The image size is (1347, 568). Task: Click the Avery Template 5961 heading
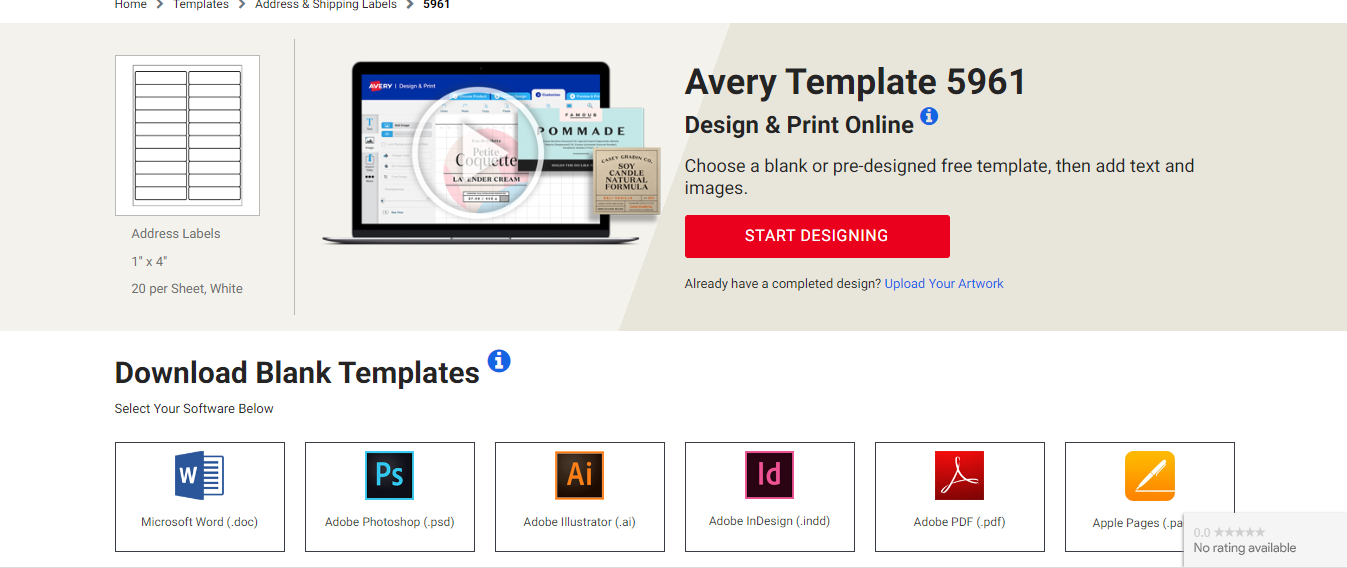pyautogui.click(x=855, y=82)
